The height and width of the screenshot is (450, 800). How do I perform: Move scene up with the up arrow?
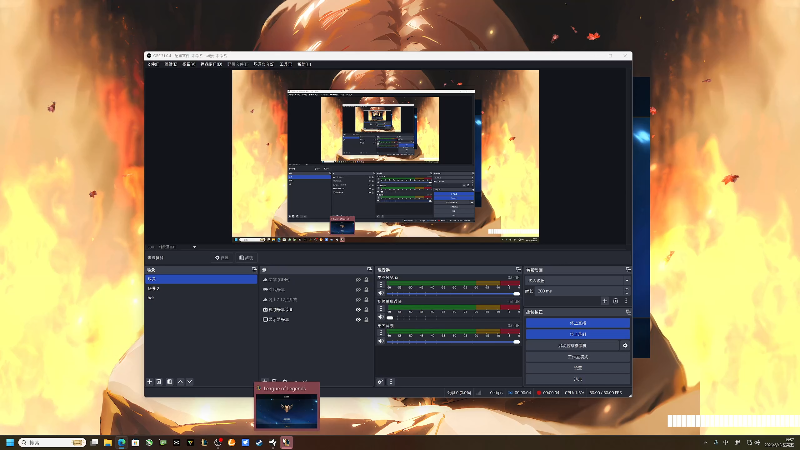coord(180,382)
